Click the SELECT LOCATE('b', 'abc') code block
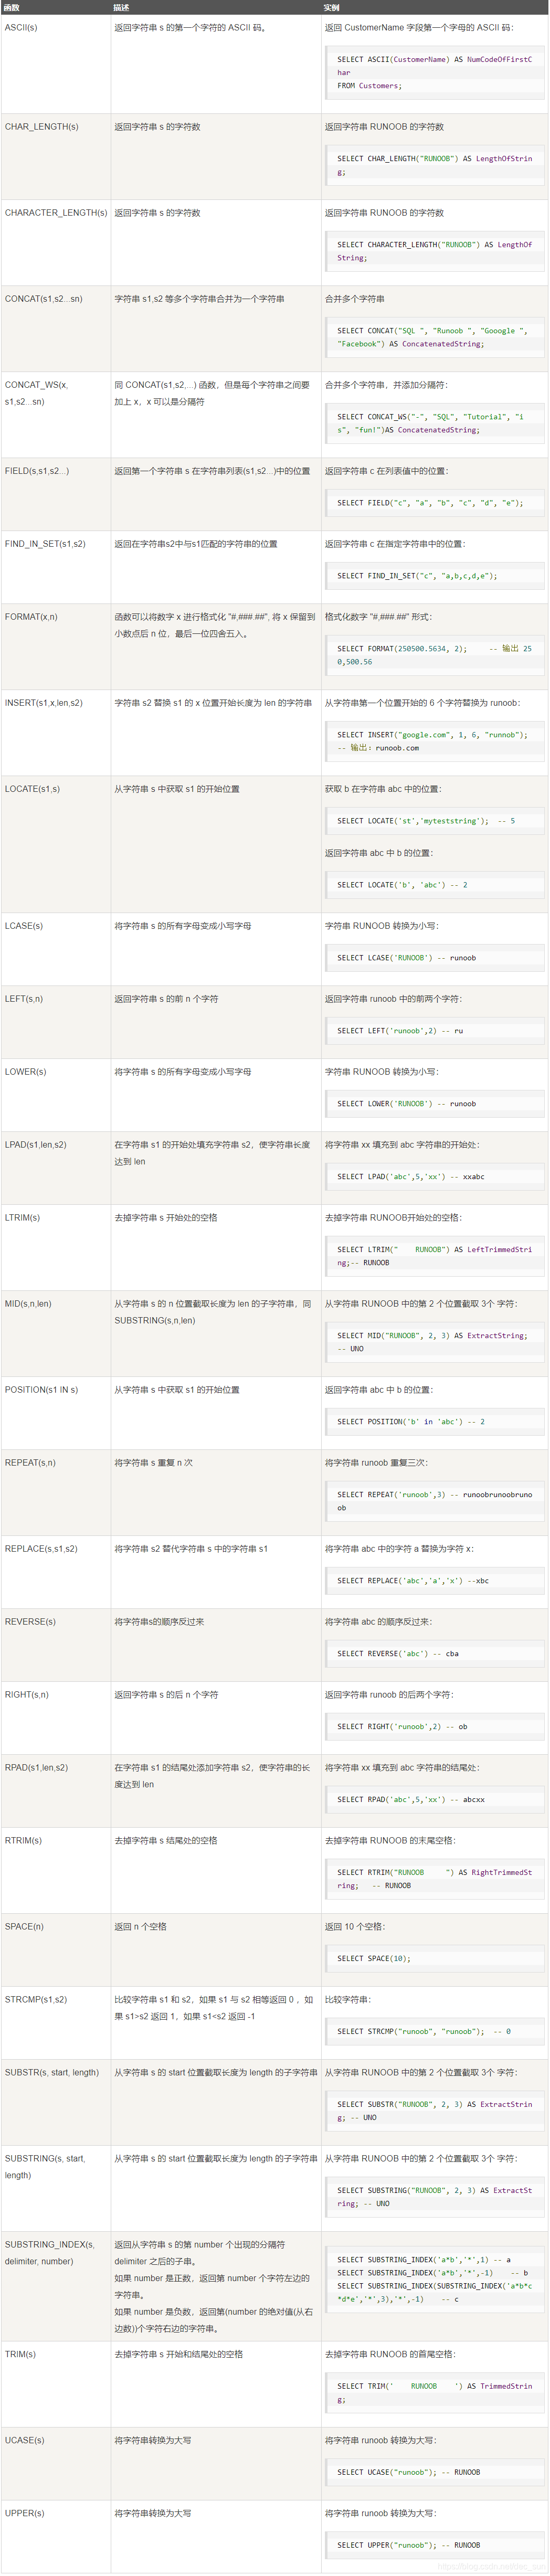Screen dimensions: 550x2576 coord(435,885)
